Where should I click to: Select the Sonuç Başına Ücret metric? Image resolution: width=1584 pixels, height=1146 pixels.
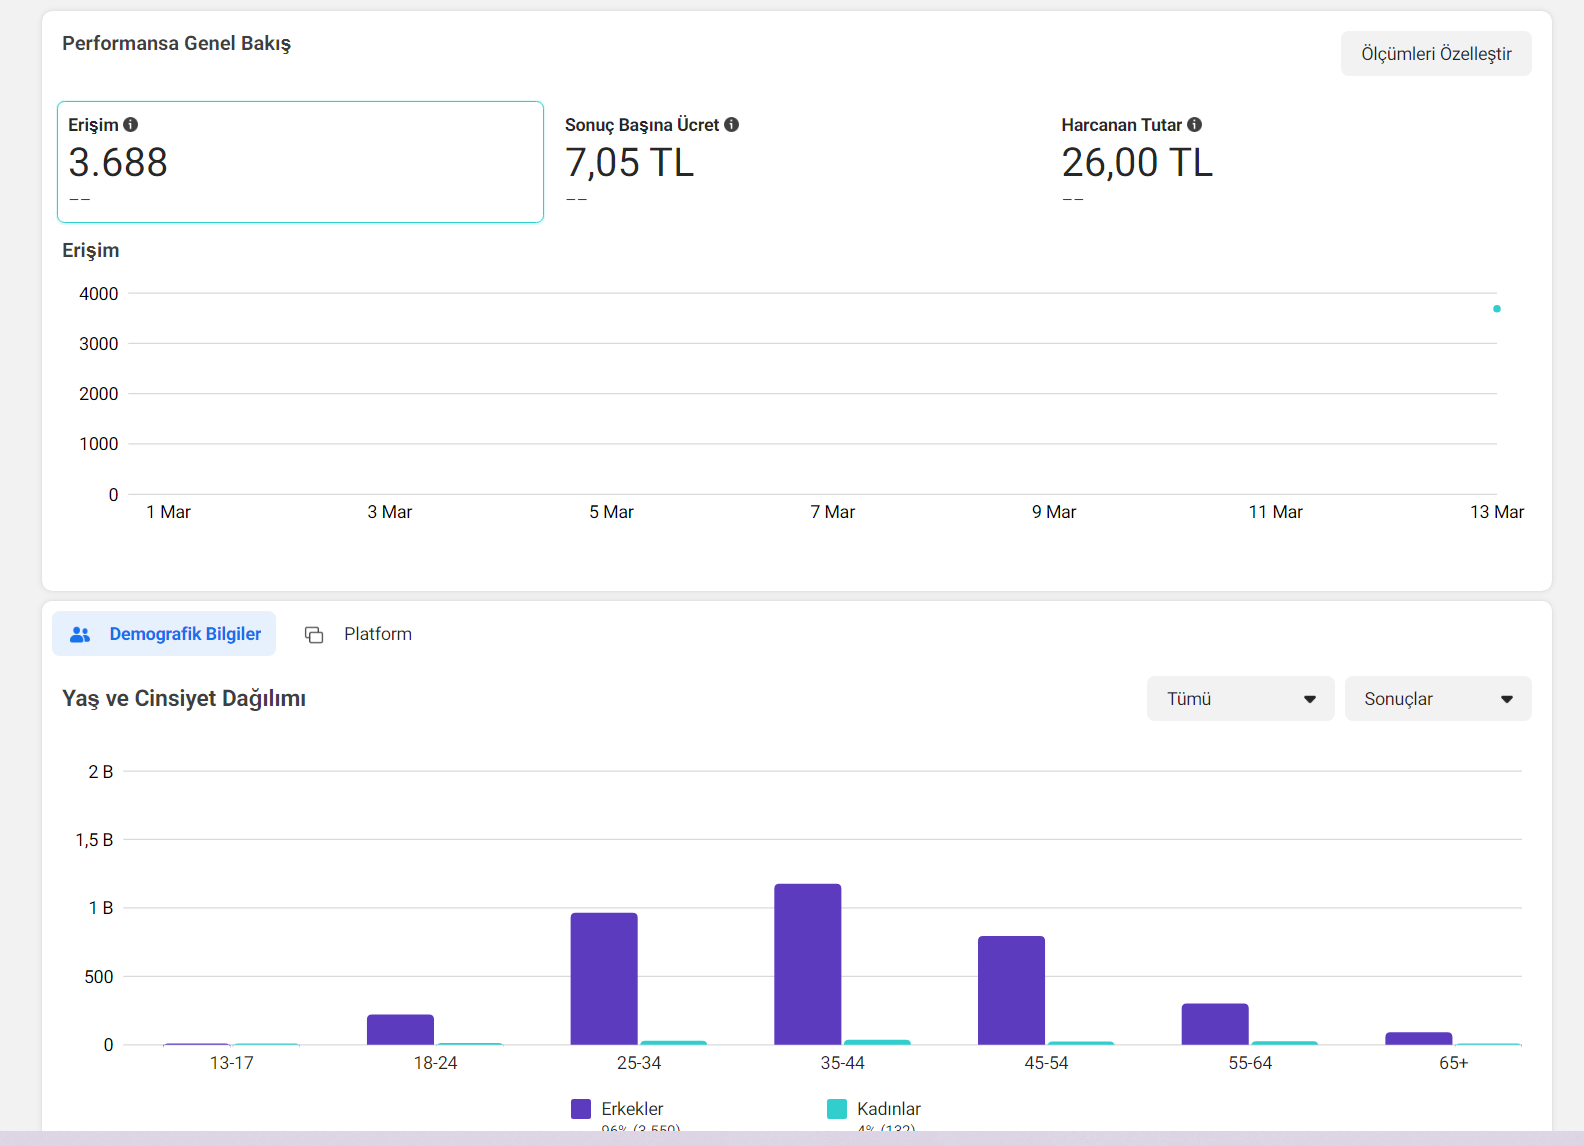(x=797, y=162)
